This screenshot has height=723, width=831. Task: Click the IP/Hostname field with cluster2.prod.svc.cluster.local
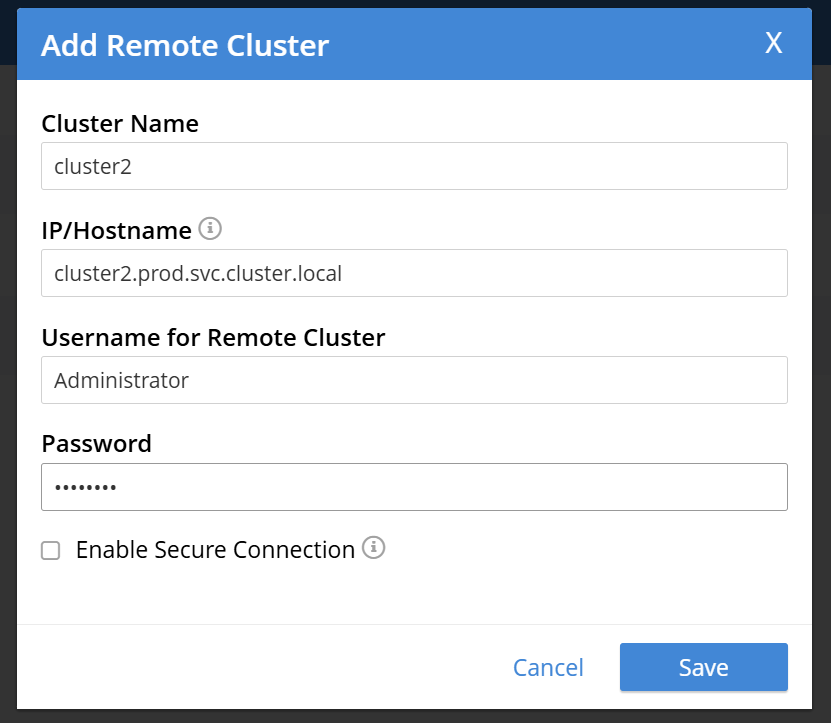pyautogui.click(x=414, y=273)
